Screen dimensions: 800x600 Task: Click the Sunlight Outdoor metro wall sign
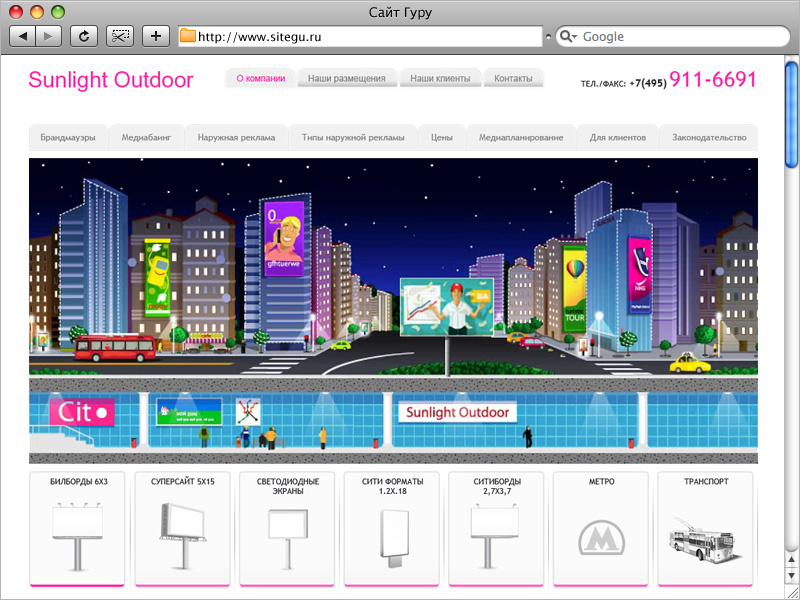458,412
